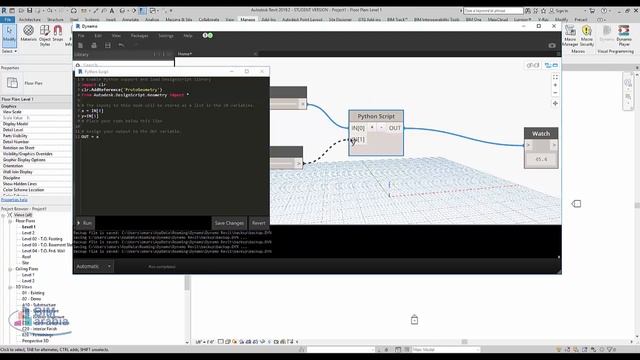The width and height of the screenshot is (640, 360).
Task: Open Dynamo View menu
Action: pyautogui.click(x=116, y=36)
